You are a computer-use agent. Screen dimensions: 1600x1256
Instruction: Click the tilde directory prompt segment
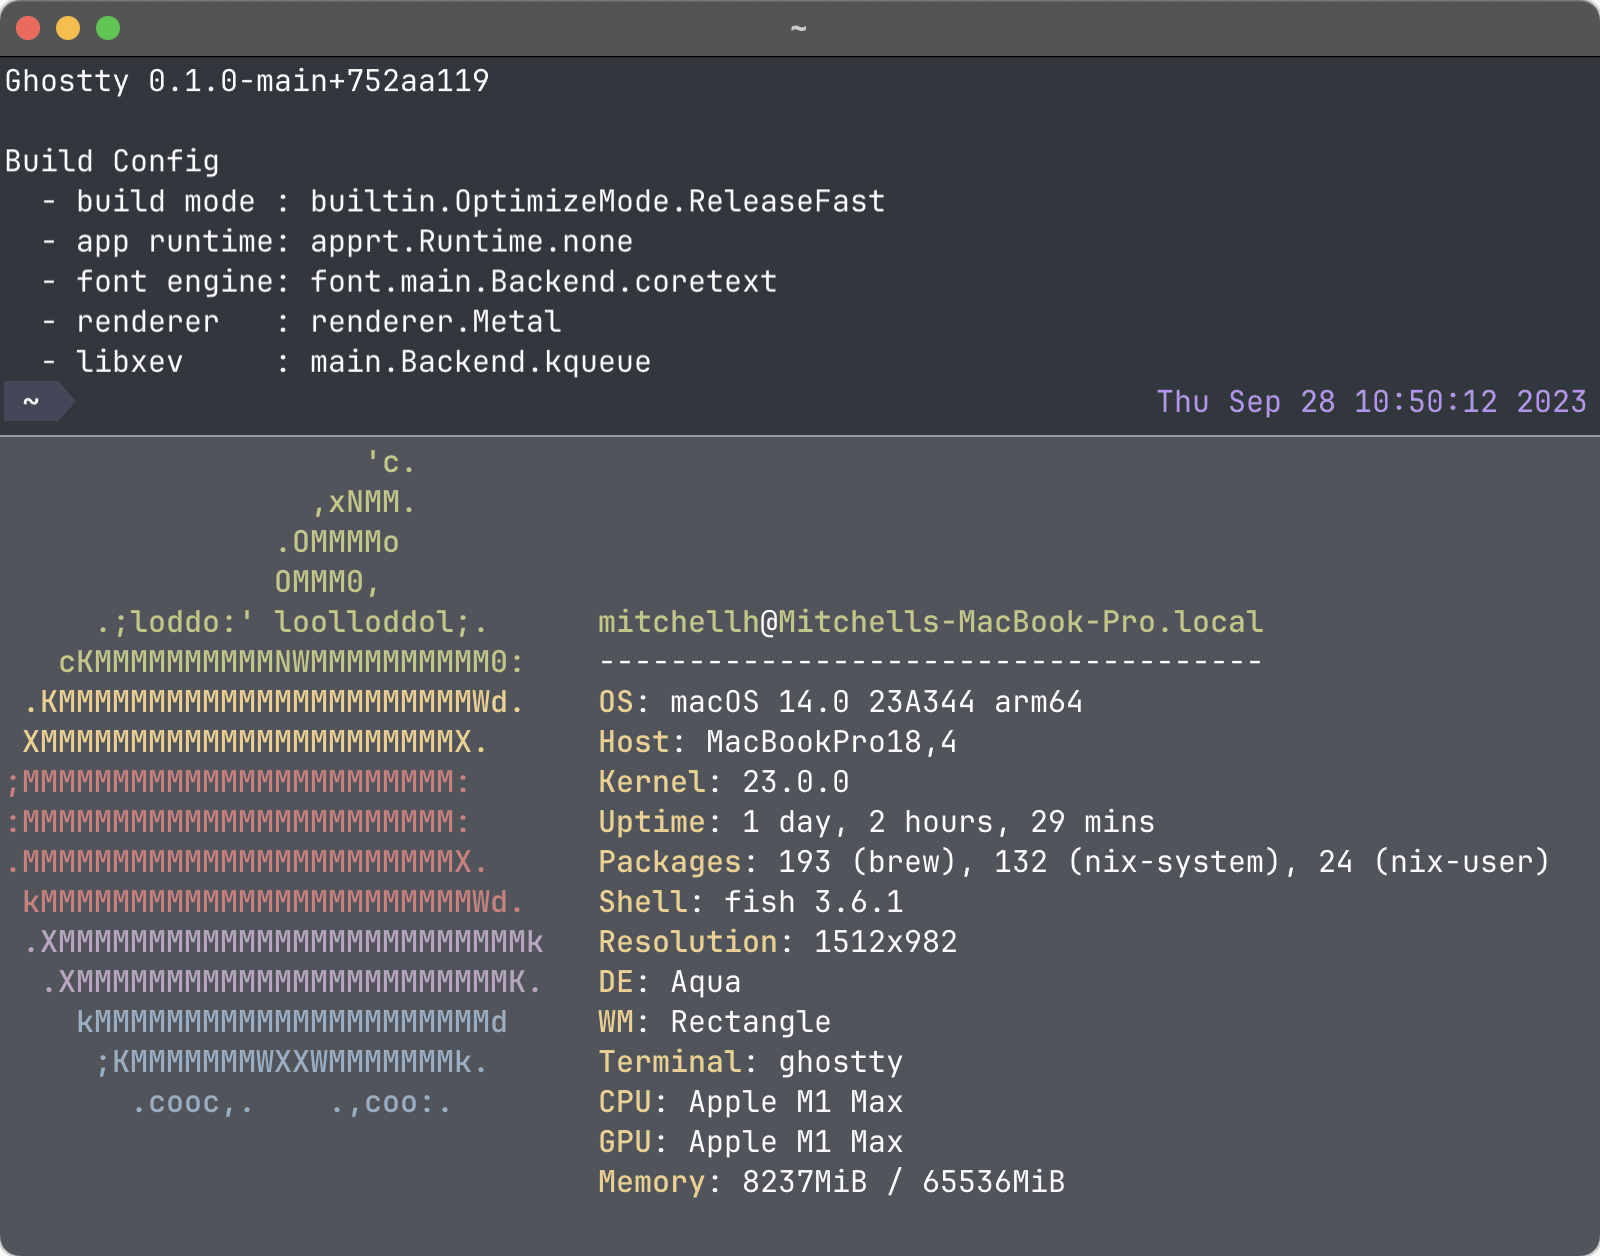coord(32,402)
